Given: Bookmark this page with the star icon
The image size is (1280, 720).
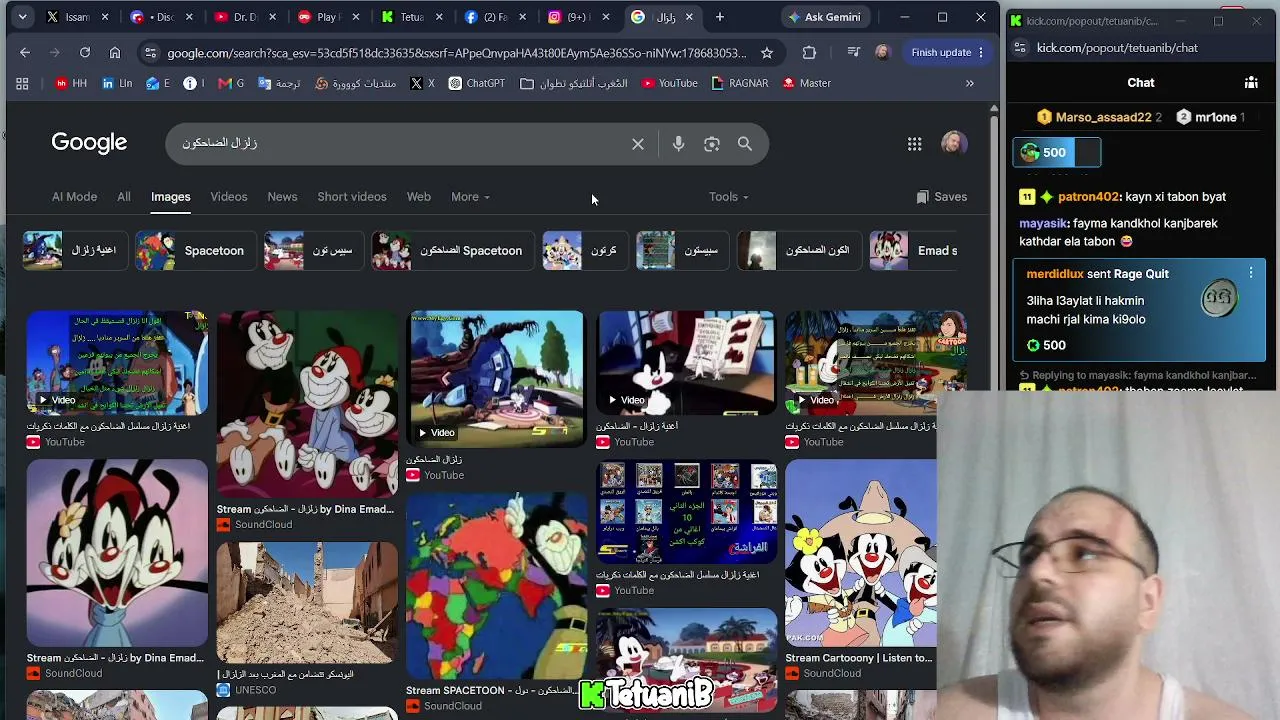Looking at the screenshot, I should pyautogui.click(x=767, y=52).
